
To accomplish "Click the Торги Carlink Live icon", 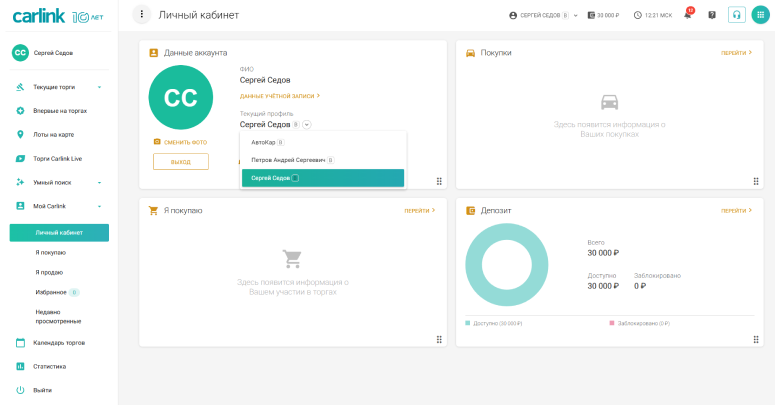I will click(x=20, y=158).
